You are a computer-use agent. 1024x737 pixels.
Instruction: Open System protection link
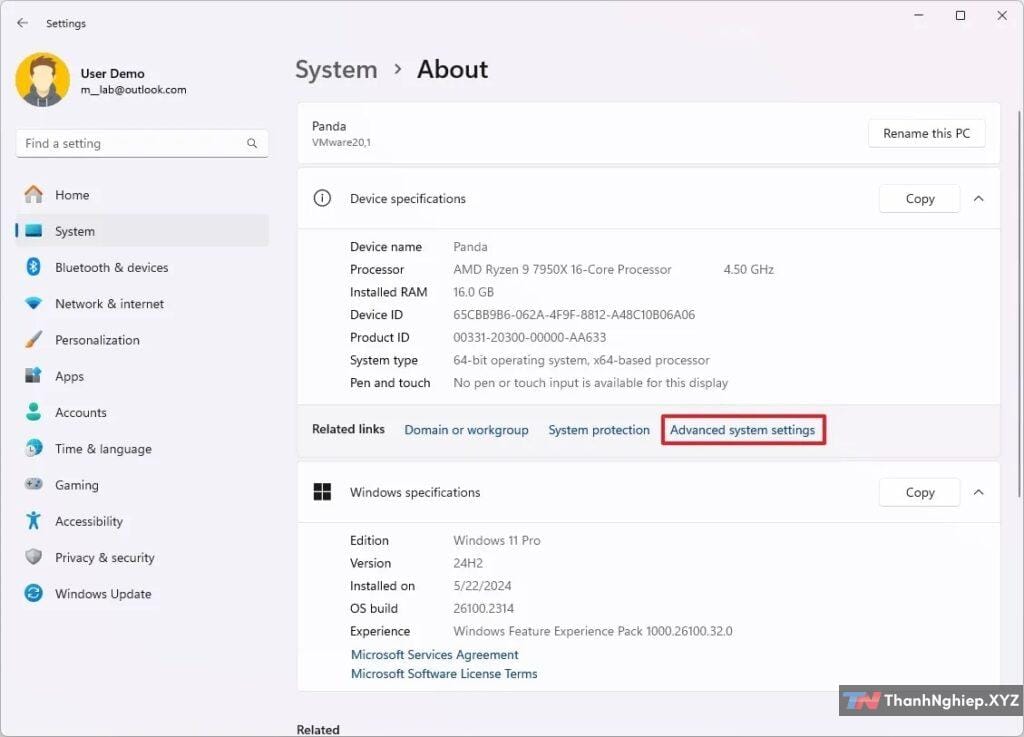click(x=599, y=430)
